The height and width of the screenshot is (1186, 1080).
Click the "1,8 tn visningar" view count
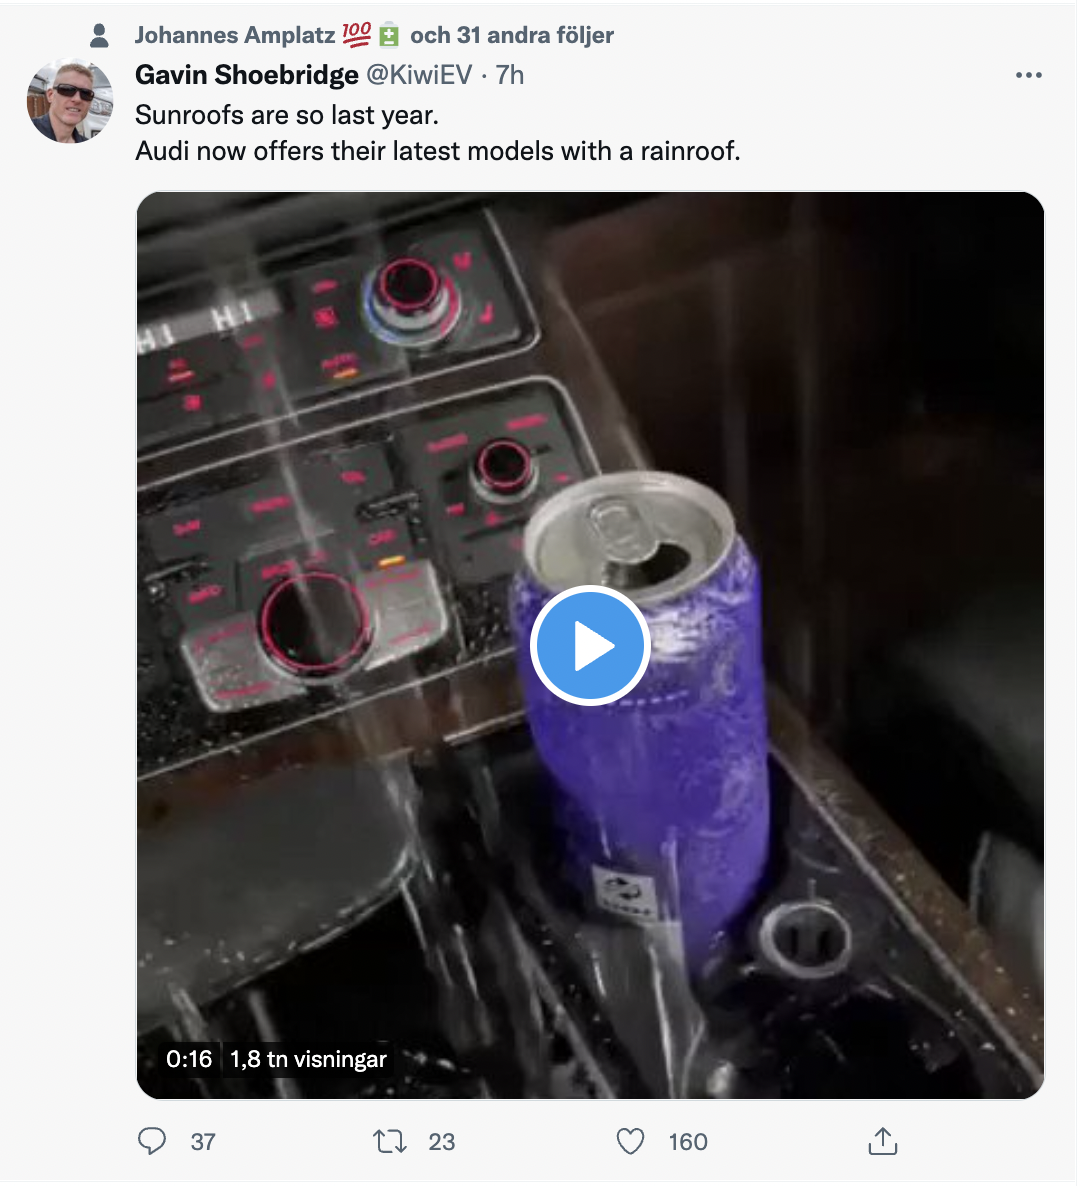308,1059
